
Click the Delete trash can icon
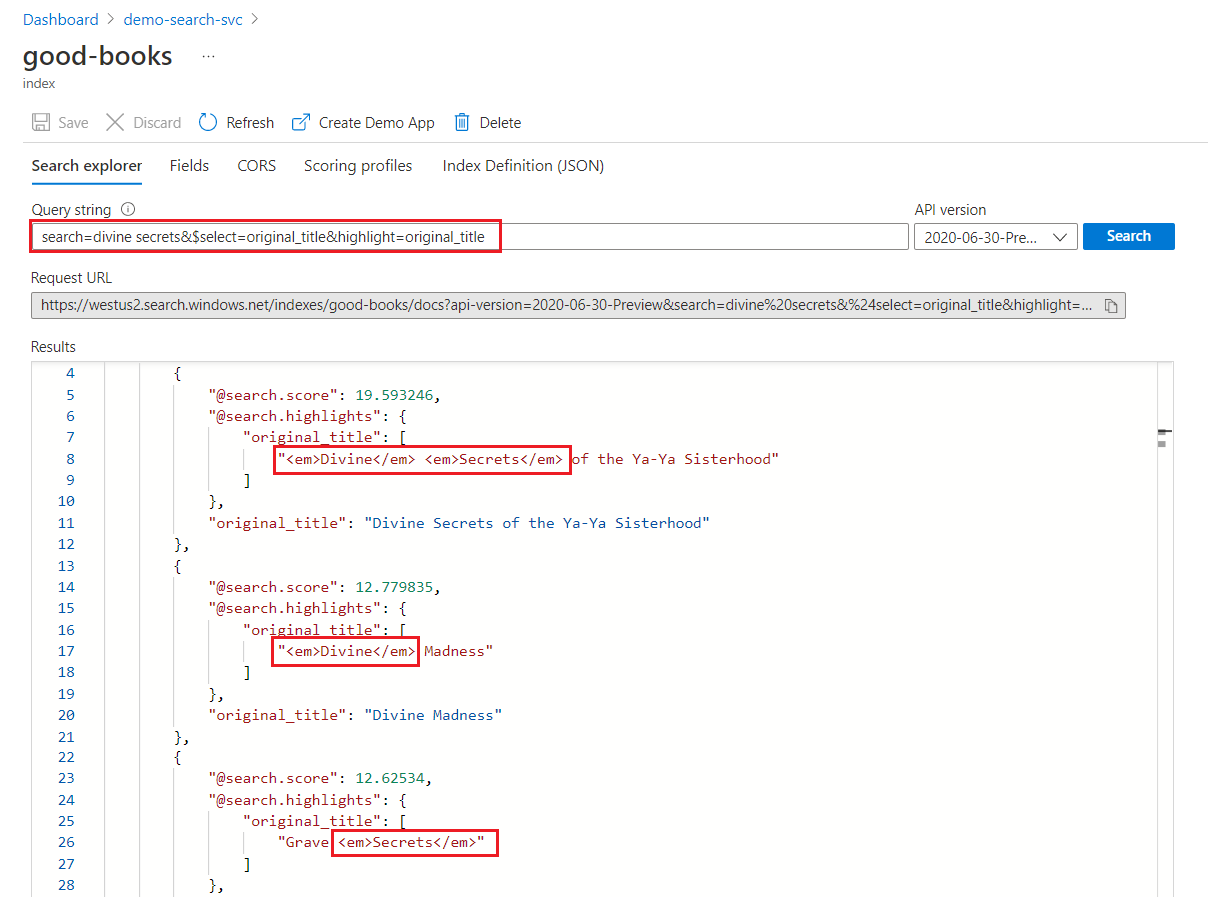(462, 123)
